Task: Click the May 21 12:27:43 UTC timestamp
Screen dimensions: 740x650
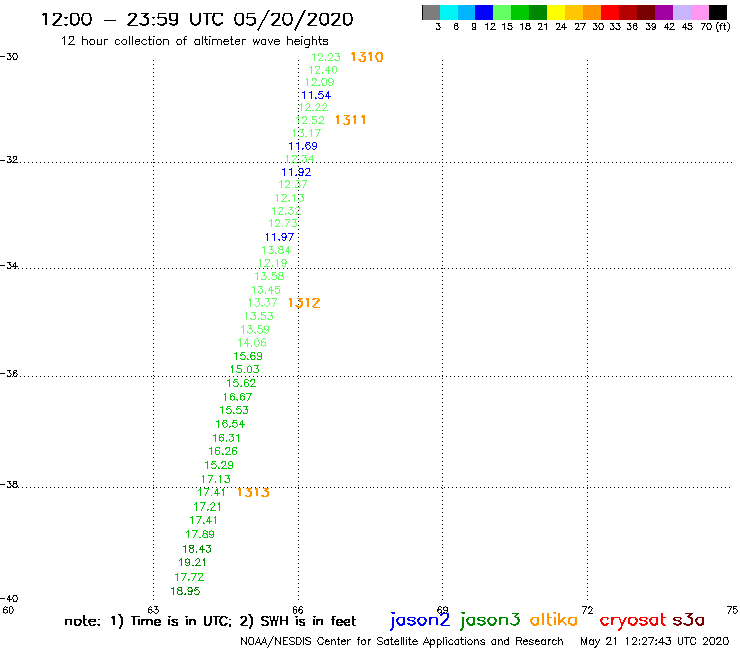Action: [x=655, y=641]
